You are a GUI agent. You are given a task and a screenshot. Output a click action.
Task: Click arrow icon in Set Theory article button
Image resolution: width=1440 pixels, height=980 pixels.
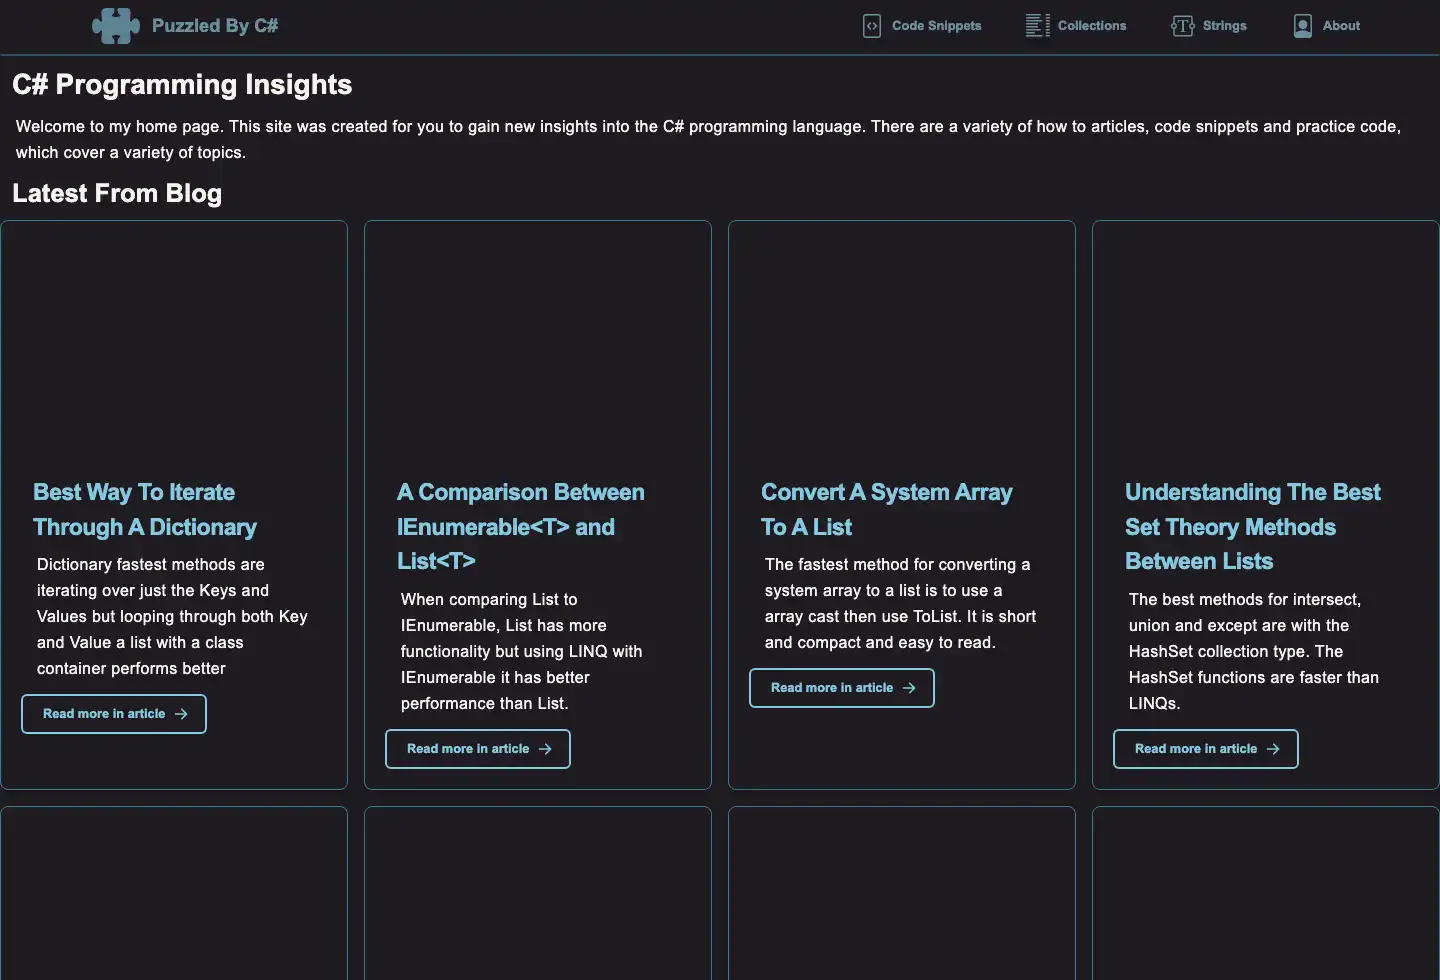point(1273,749)
